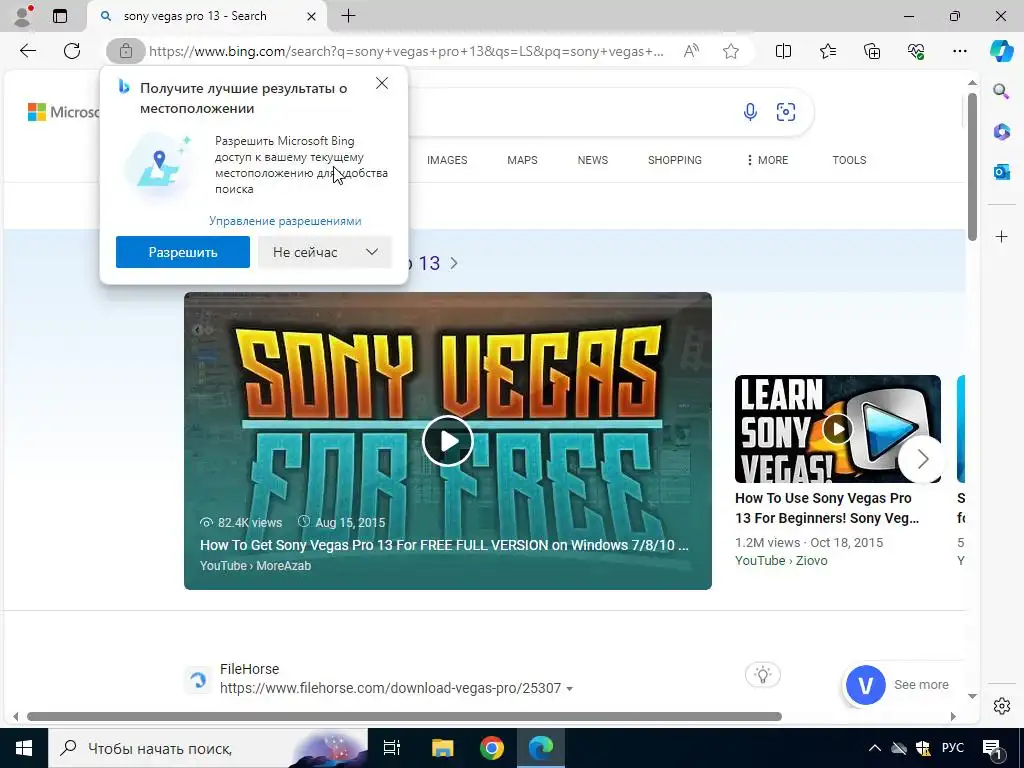The image size is (1024, 768).
Task: Open Copilot sidebar icon
Action: pos(1001,51)
